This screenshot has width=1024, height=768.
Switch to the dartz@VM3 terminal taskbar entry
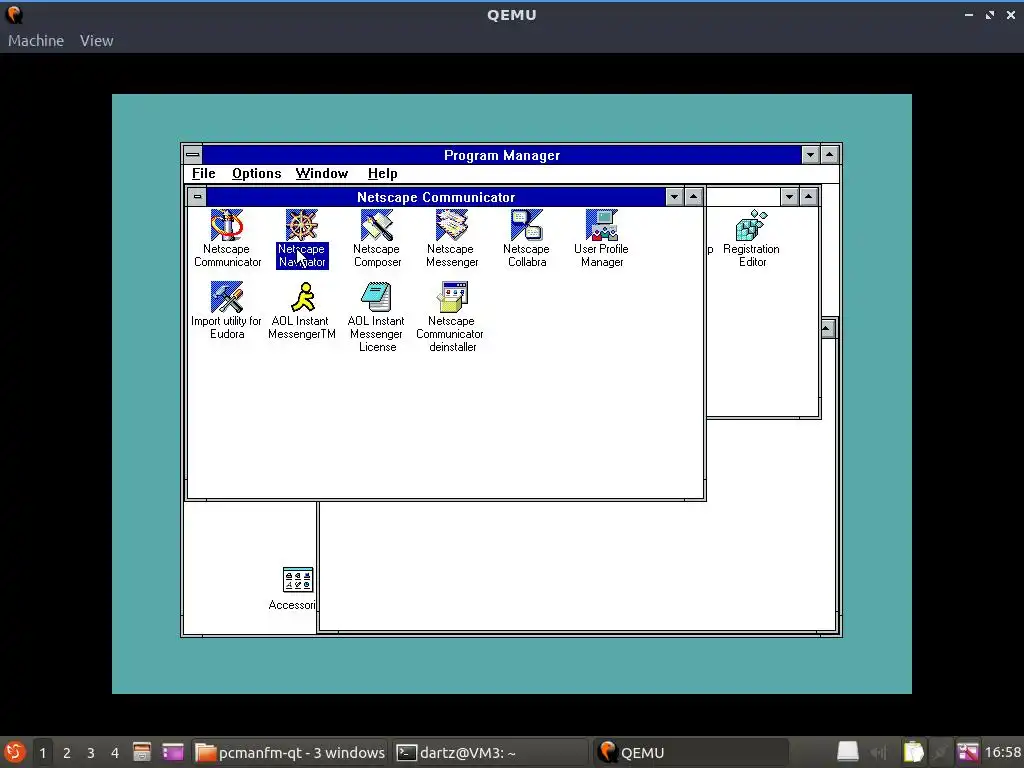tap(490, 753)
